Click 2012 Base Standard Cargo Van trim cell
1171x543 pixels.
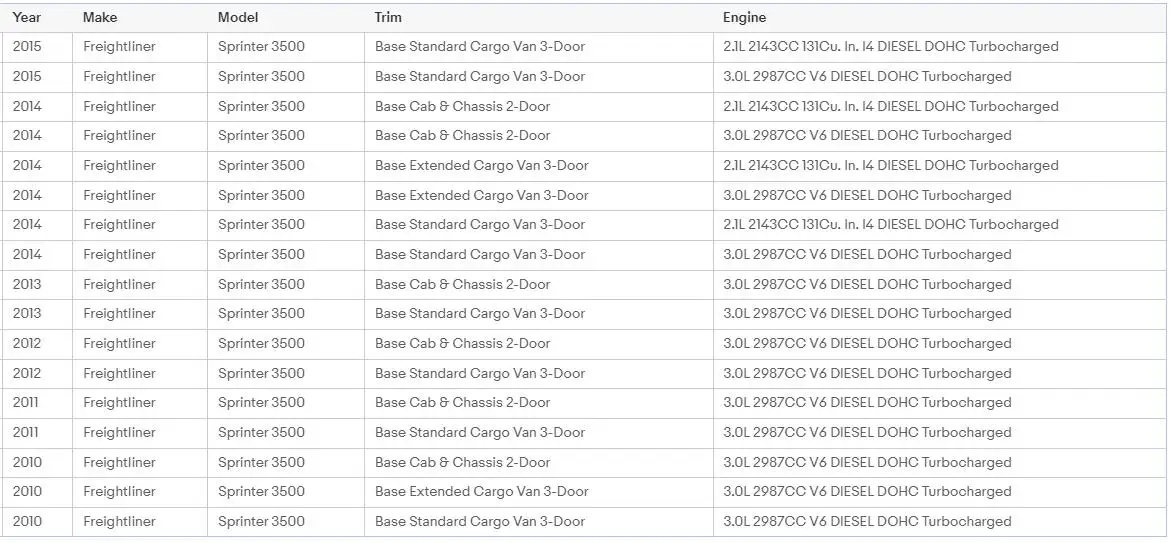click(480, 373)
